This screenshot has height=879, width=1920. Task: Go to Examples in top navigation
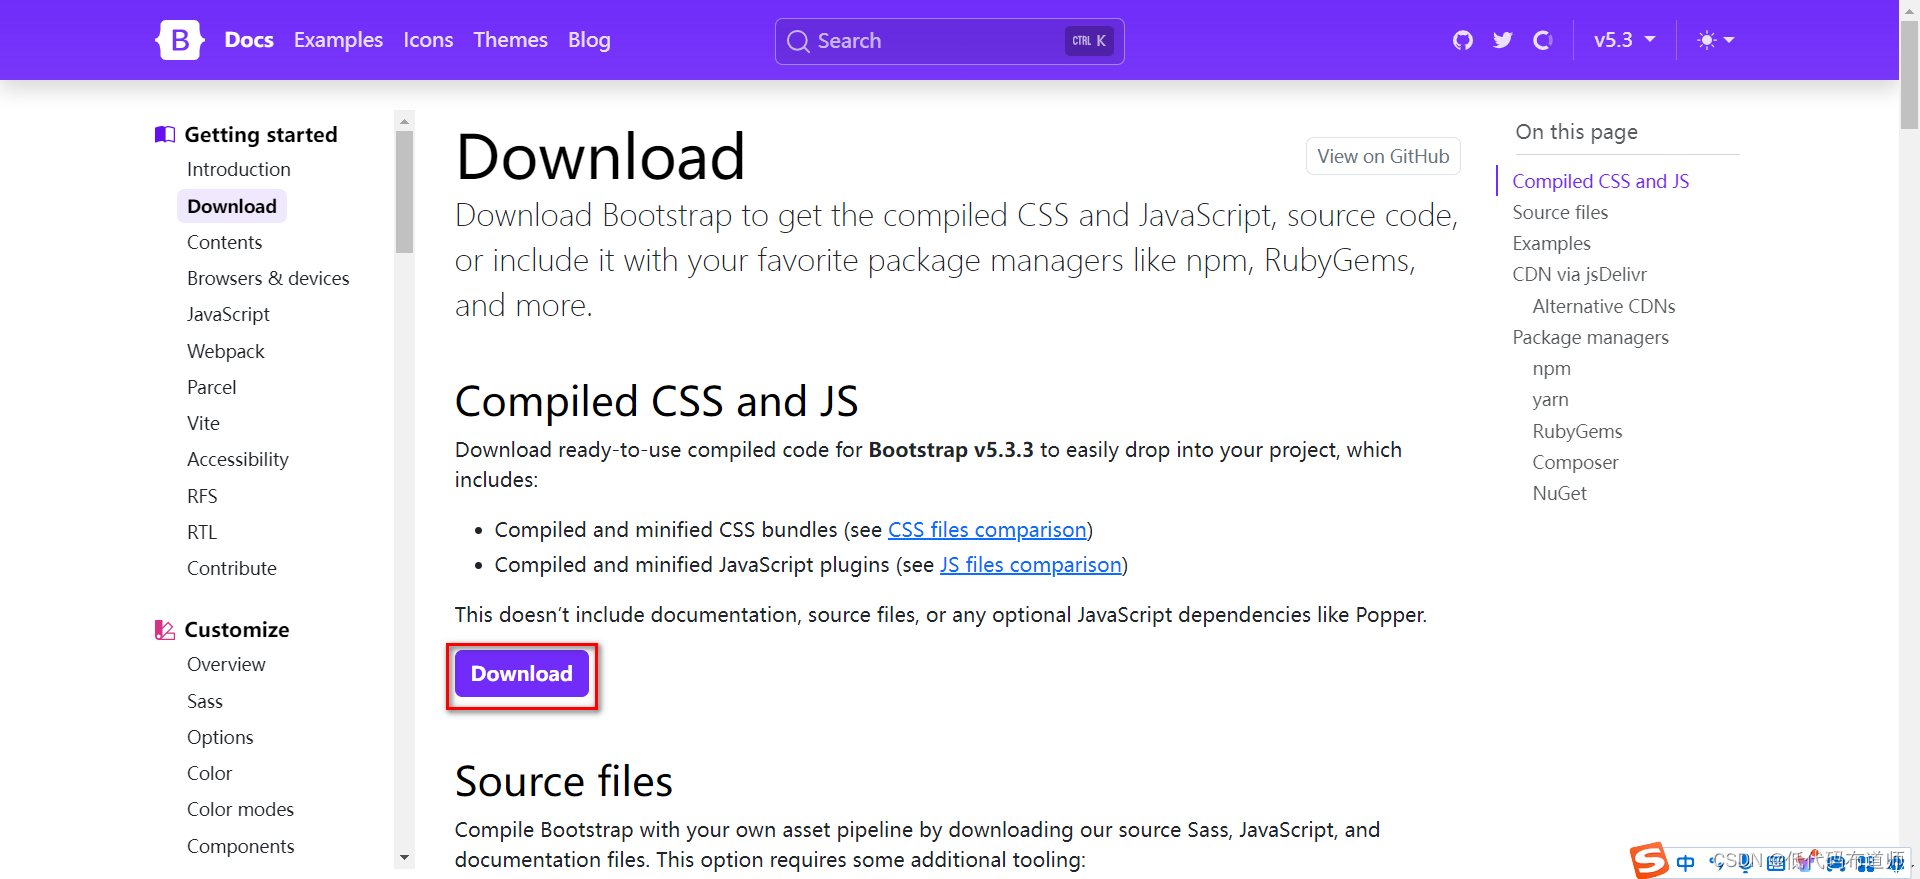(338, 40)
